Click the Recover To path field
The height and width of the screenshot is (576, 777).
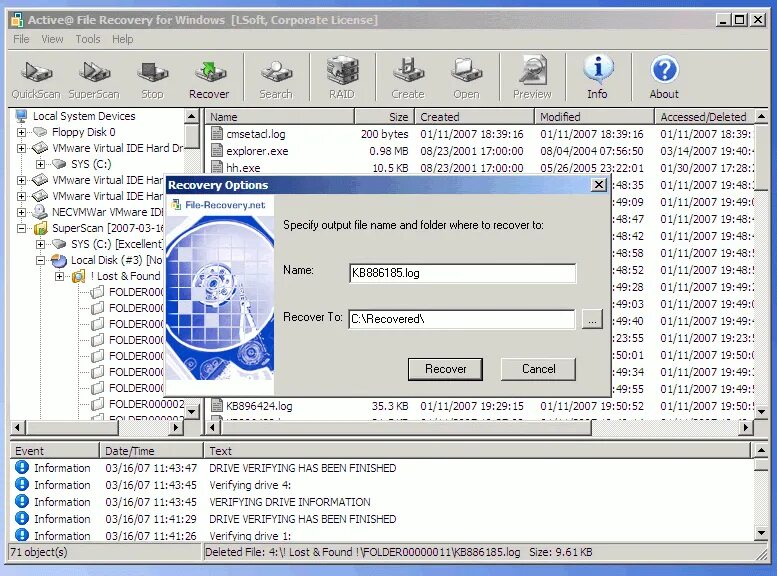[462, 319]
